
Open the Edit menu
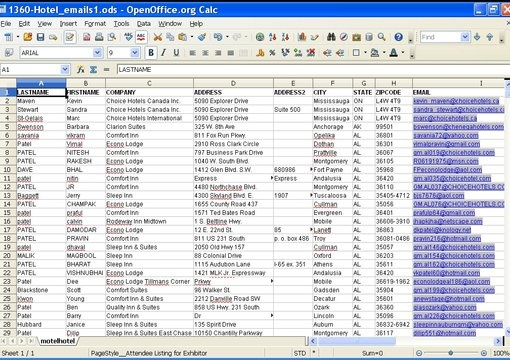pos(24,24)
